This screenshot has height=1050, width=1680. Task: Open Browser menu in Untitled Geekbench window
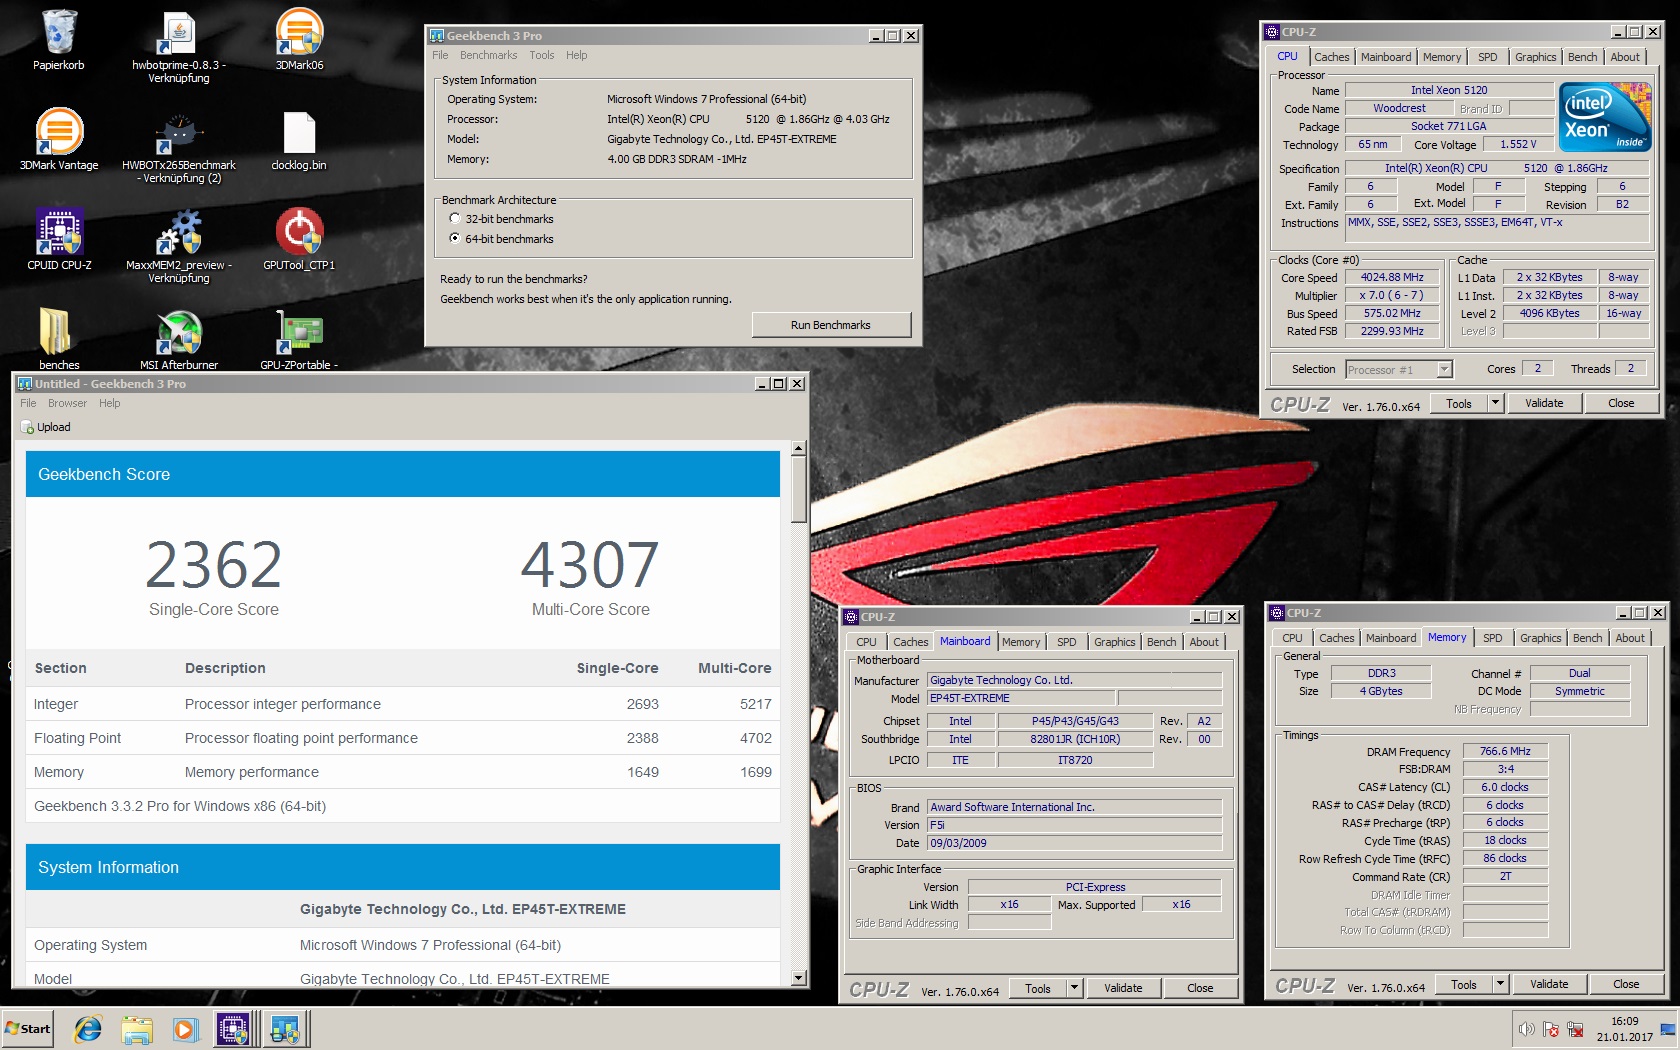coord(67,403)
